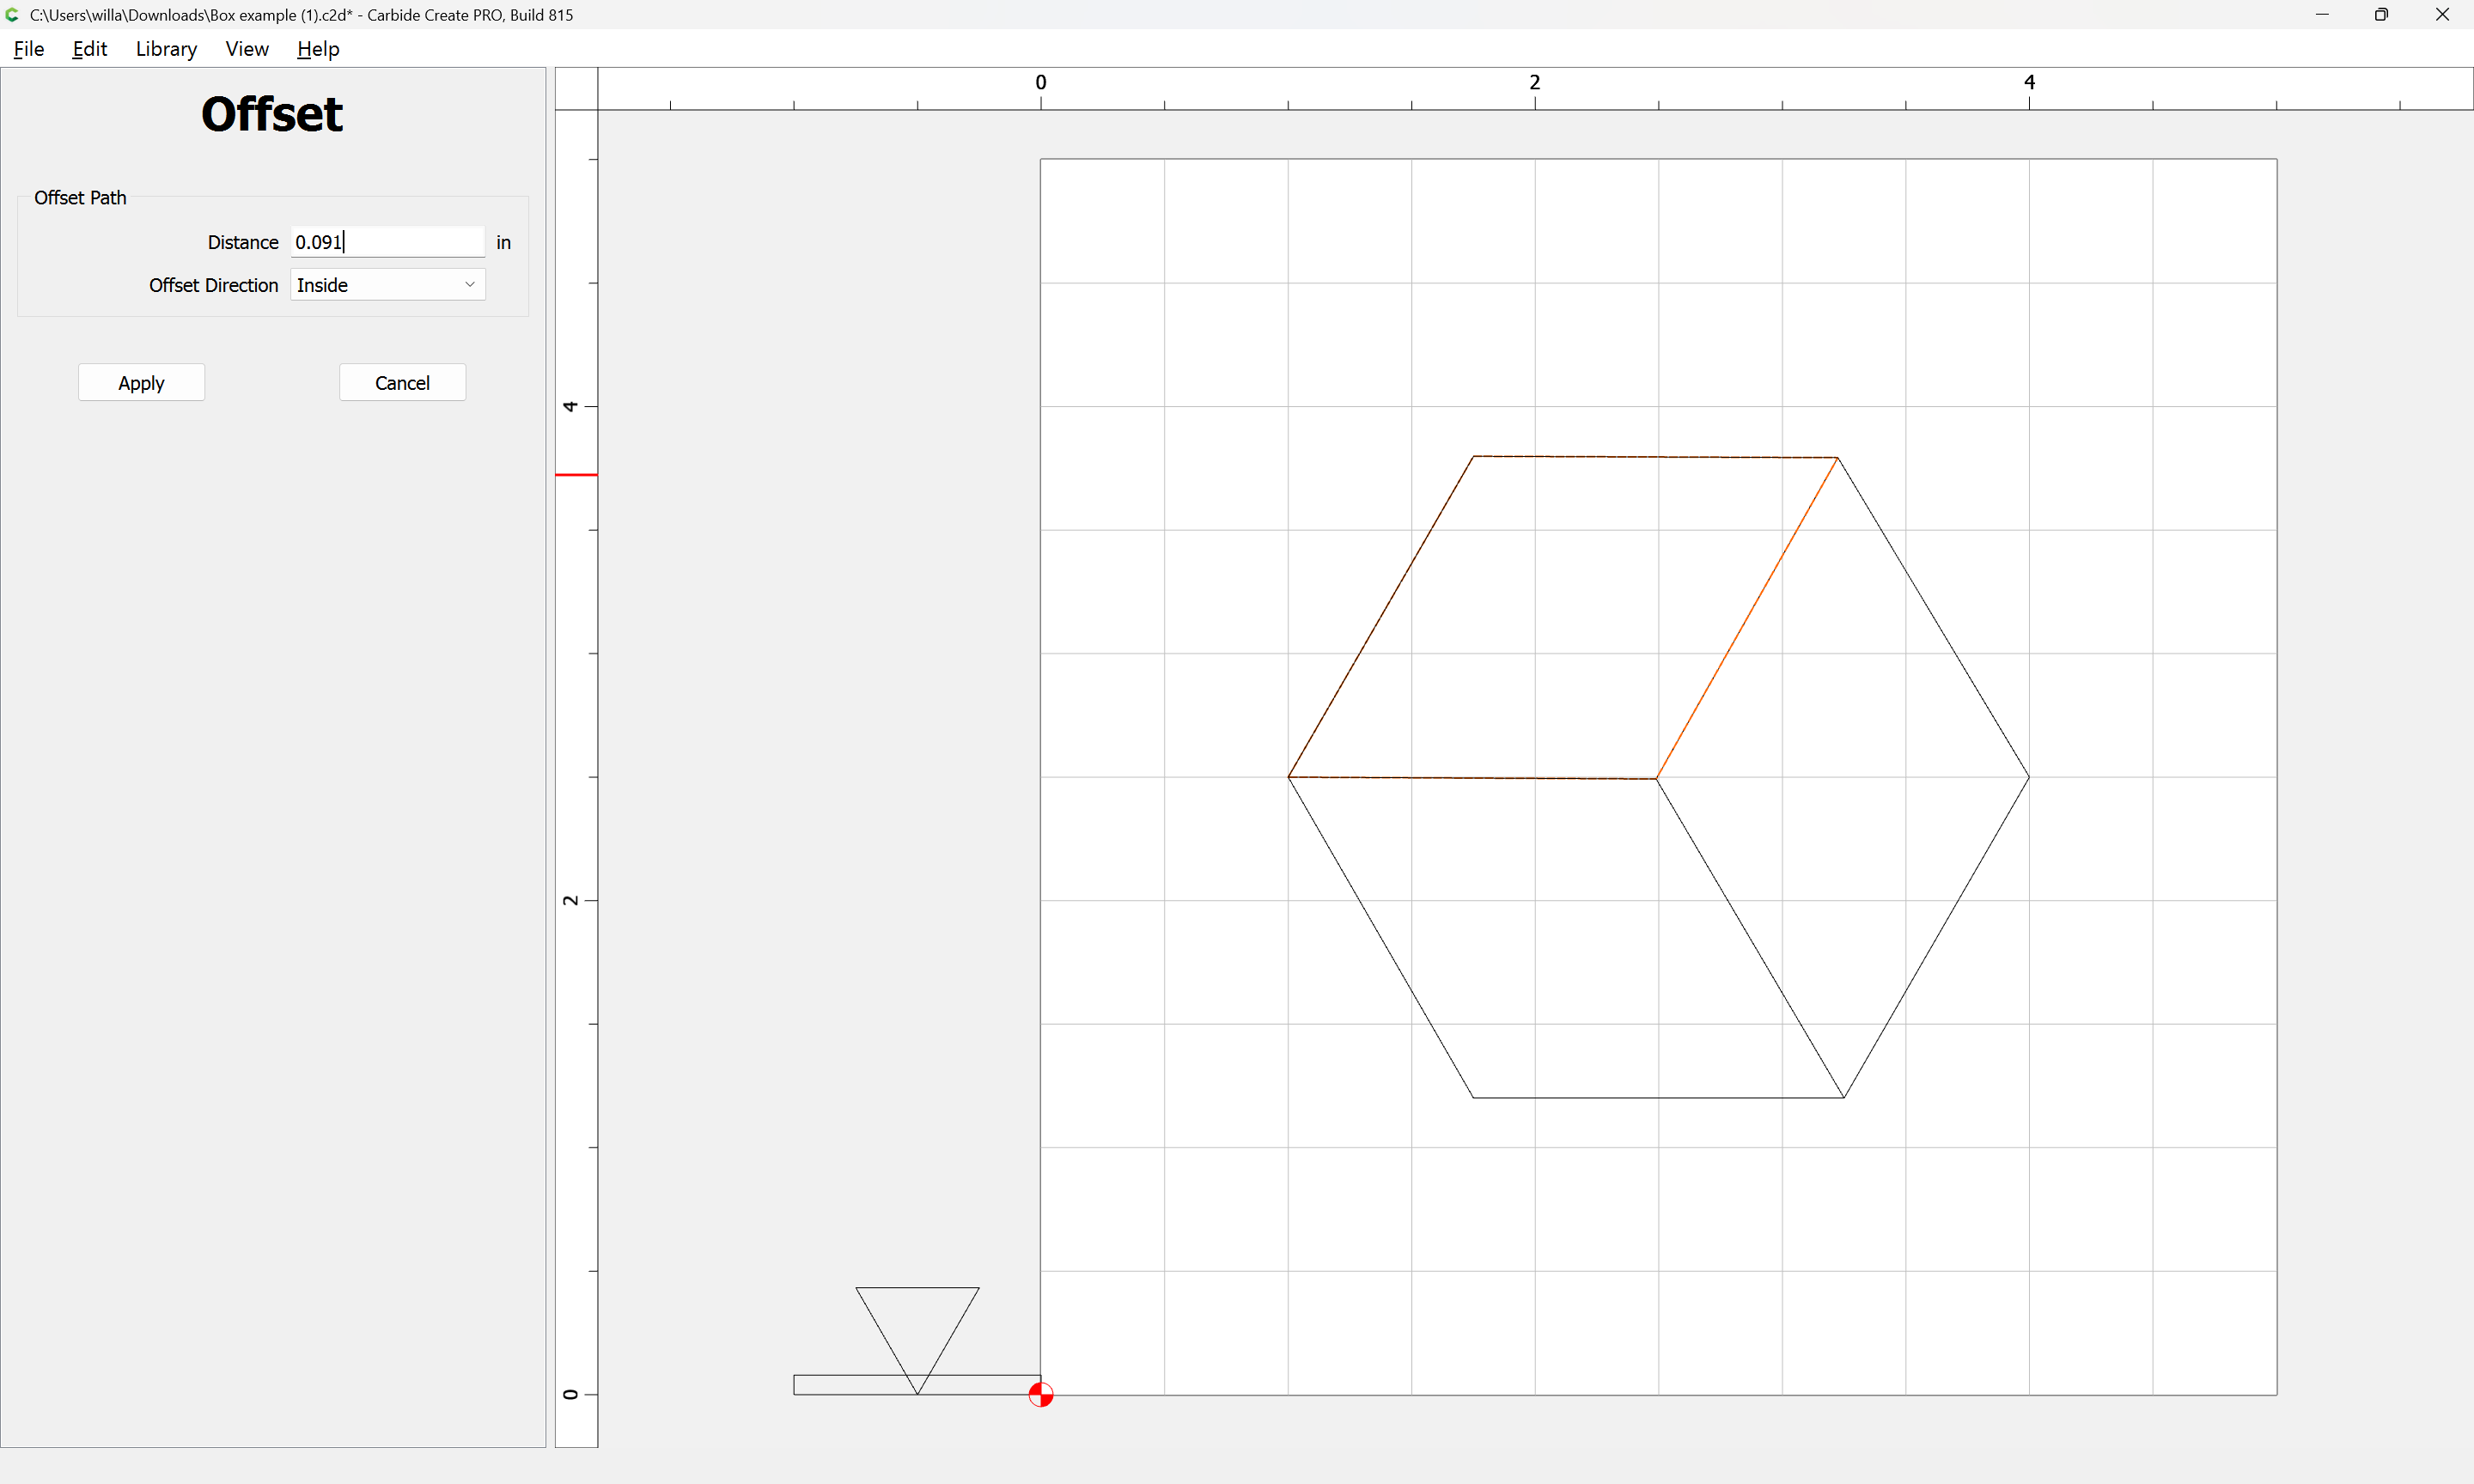This screenshot has height=1484, width=2474.
Task: Click the Inside dropdown arrow
Action: point(469,285)
